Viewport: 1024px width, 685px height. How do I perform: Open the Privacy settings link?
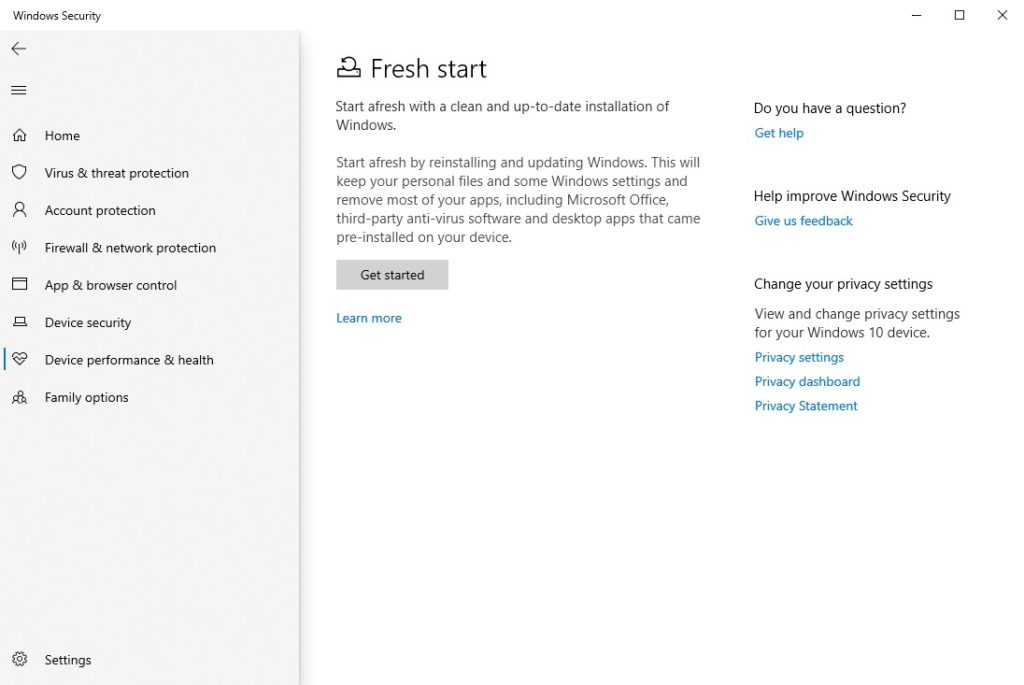[x=799, y=357]
